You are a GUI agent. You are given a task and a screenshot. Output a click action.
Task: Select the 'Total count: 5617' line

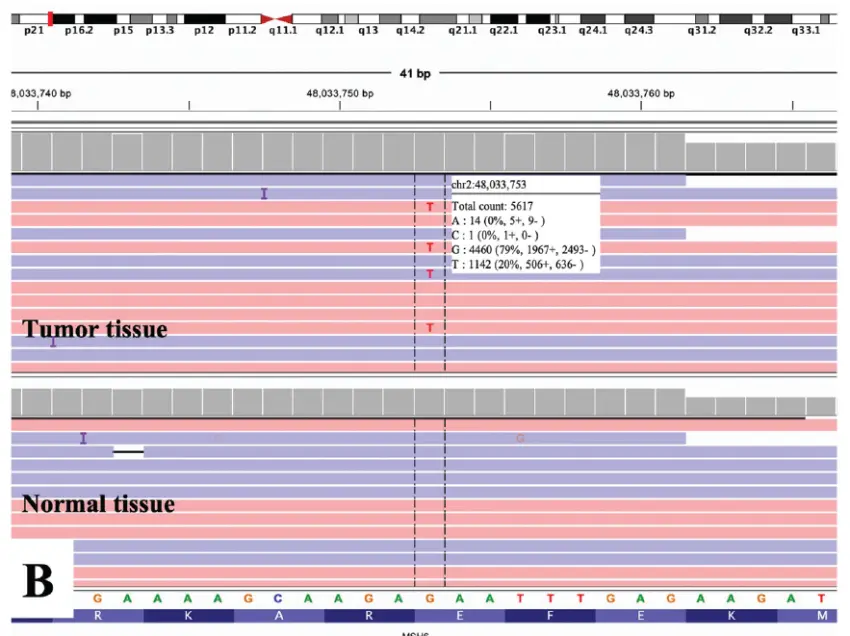tap(492, 206)
